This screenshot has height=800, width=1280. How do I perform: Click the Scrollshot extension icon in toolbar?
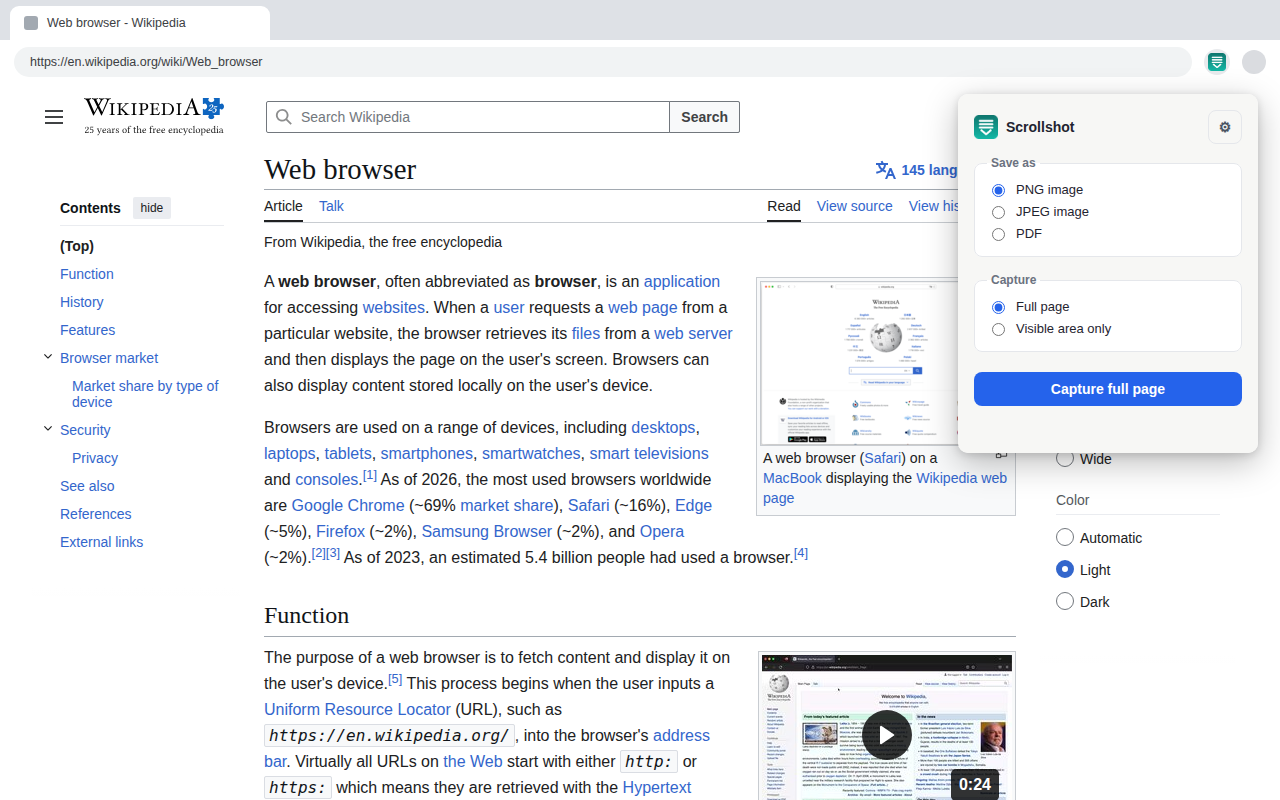coord(1217,62)
